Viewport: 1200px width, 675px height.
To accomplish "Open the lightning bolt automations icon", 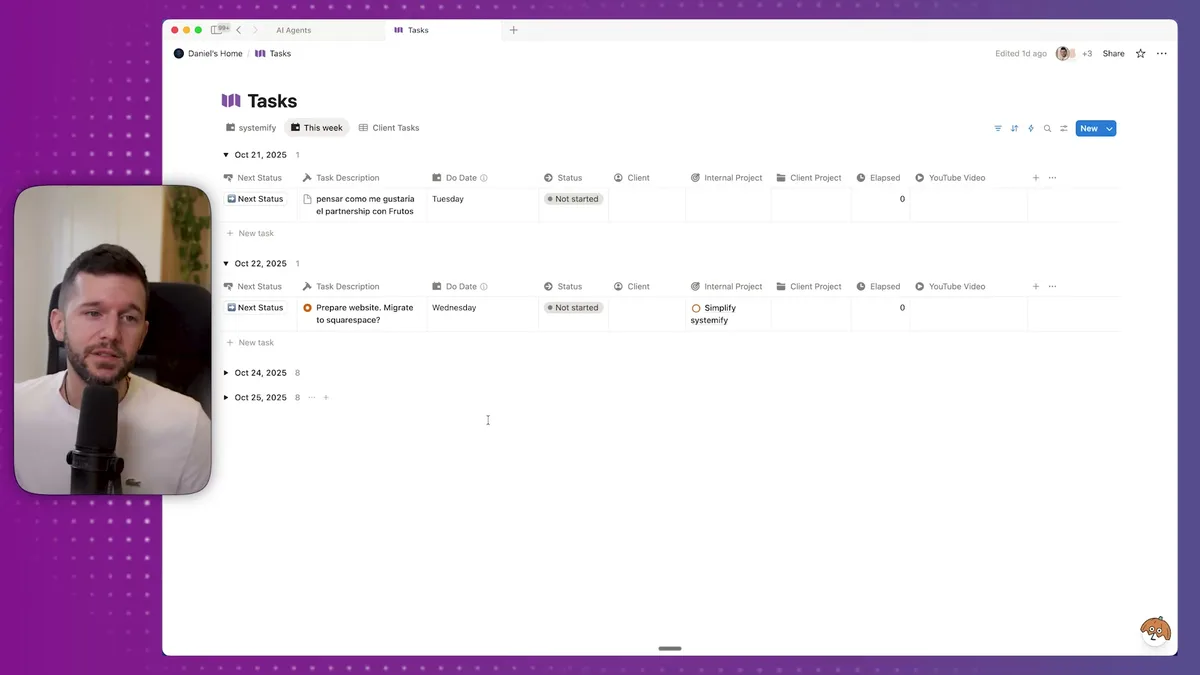I will 1031,128.
